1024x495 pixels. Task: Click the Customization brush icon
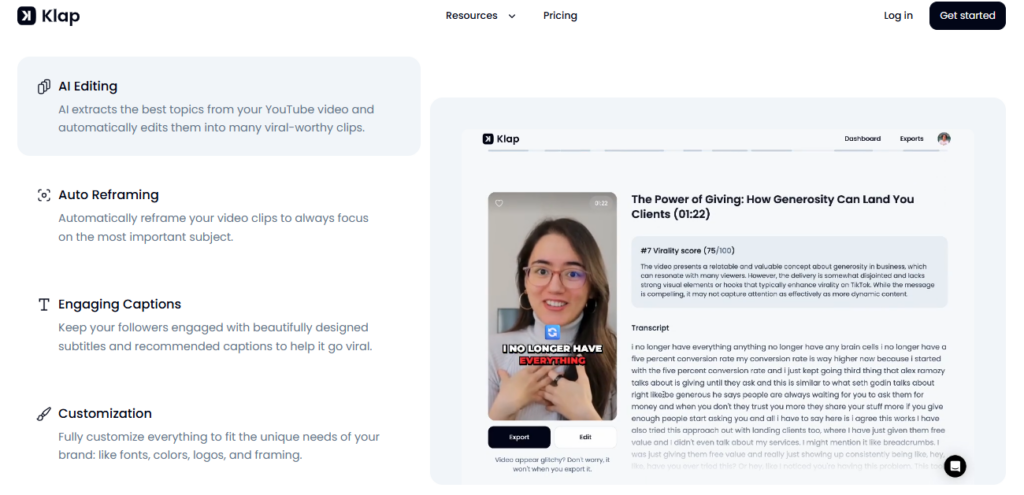[x=44, y=414]
